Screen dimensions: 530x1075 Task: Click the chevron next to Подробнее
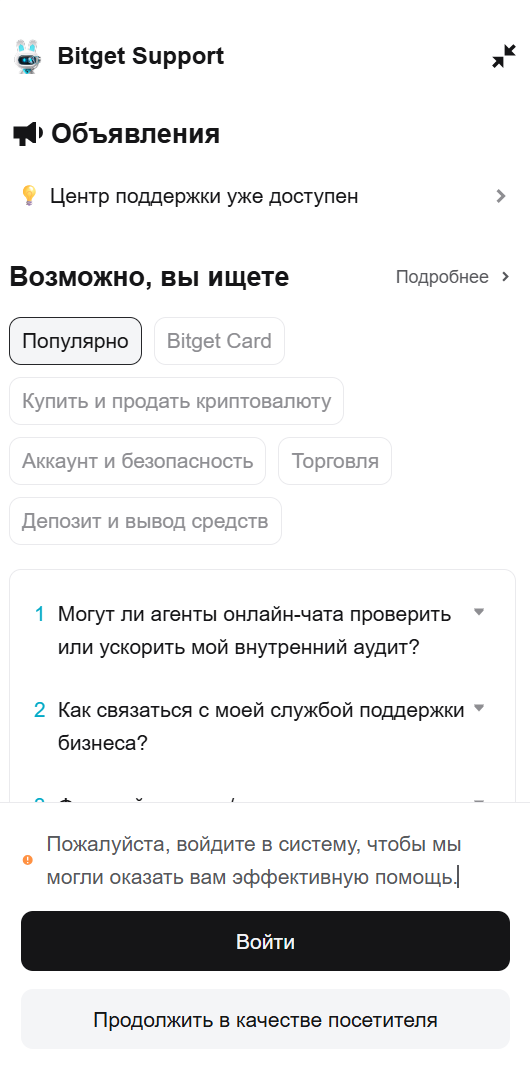[505, 277]
